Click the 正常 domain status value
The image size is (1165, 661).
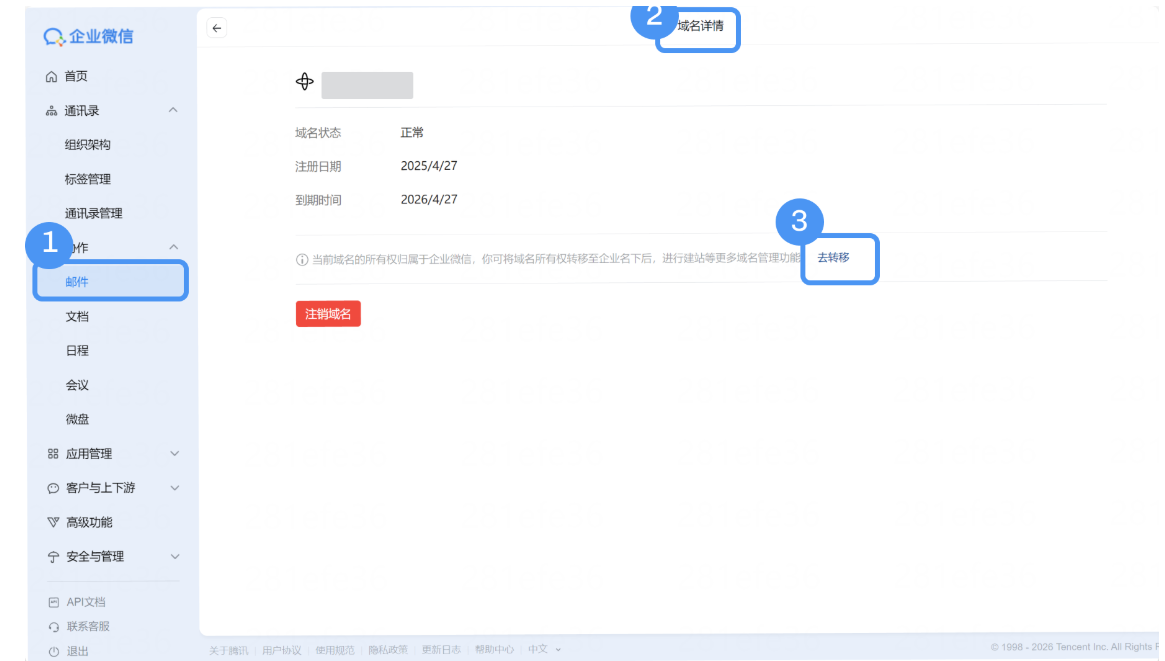(412, 133)
